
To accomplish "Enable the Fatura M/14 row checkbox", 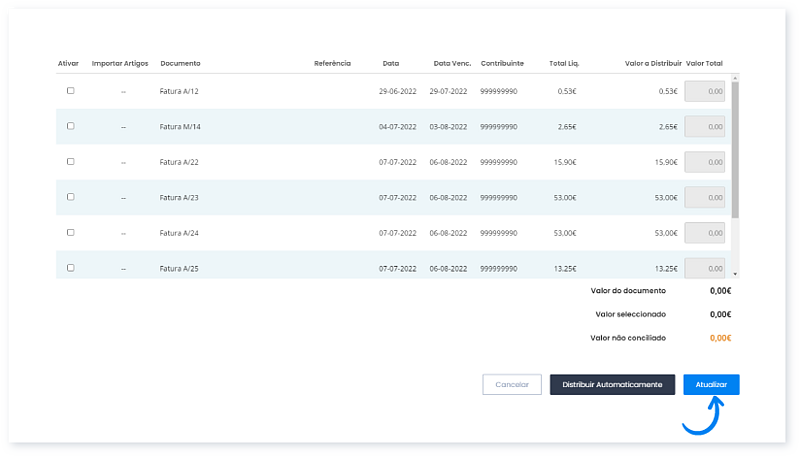I will [70, 126].
